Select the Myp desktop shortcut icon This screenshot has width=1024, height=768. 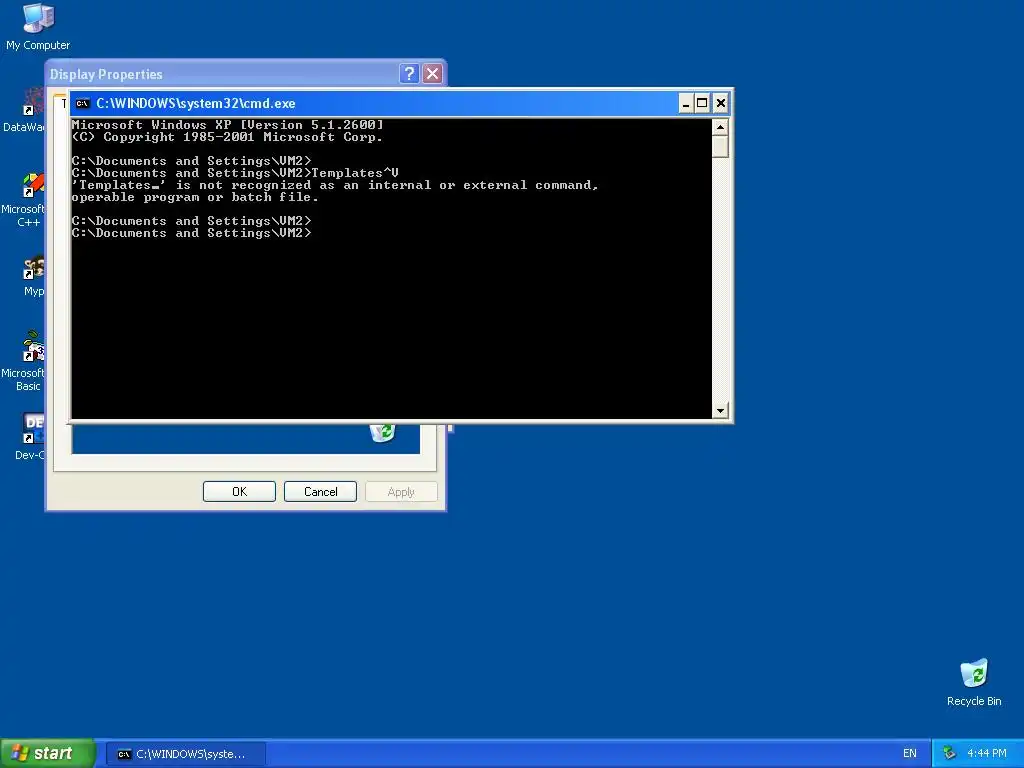coord(33,276)
